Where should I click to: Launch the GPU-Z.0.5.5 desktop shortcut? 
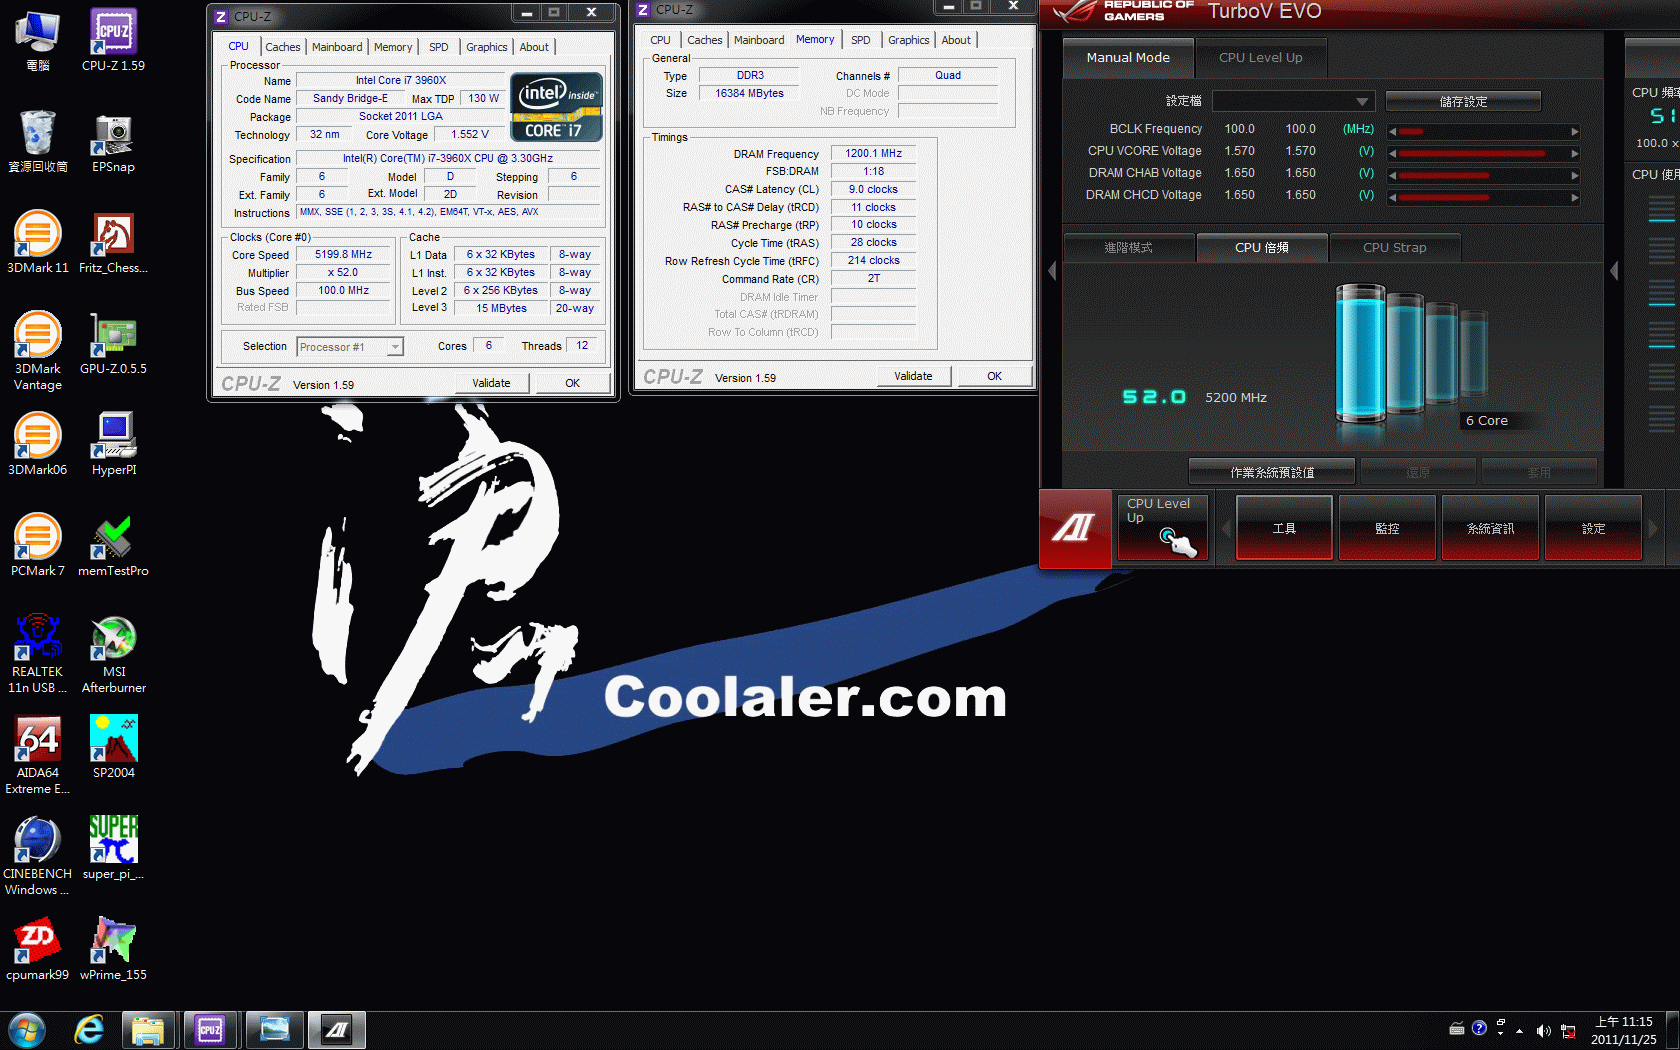(113, 343)
